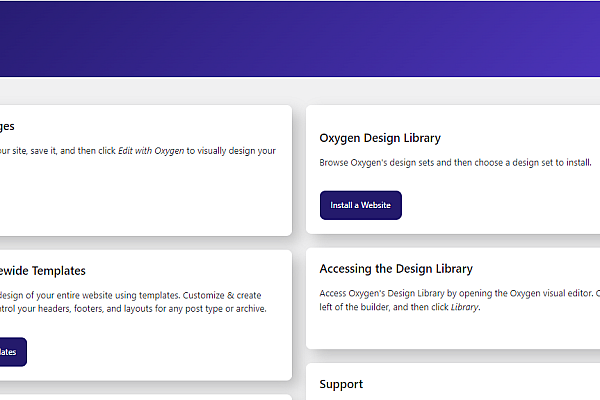Click the 'headers, footers, and layouts' sentence
The width and height of the screenshot is (600, 400).
[133, 309]
